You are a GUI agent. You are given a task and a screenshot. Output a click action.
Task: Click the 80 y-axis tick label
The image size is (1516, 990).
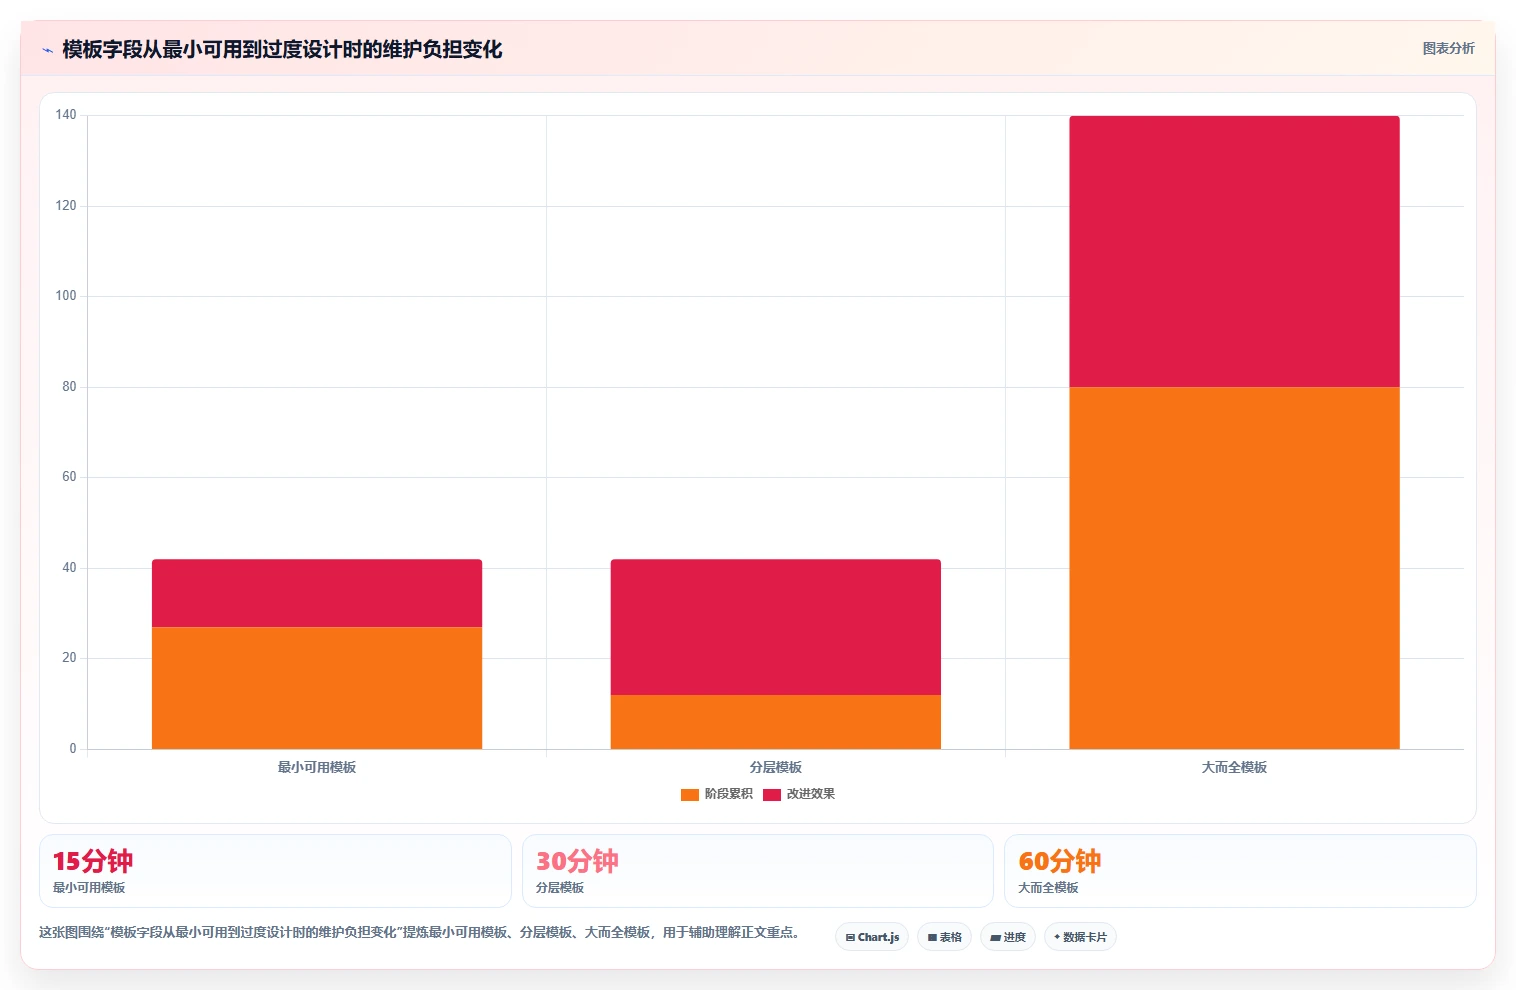69,387
